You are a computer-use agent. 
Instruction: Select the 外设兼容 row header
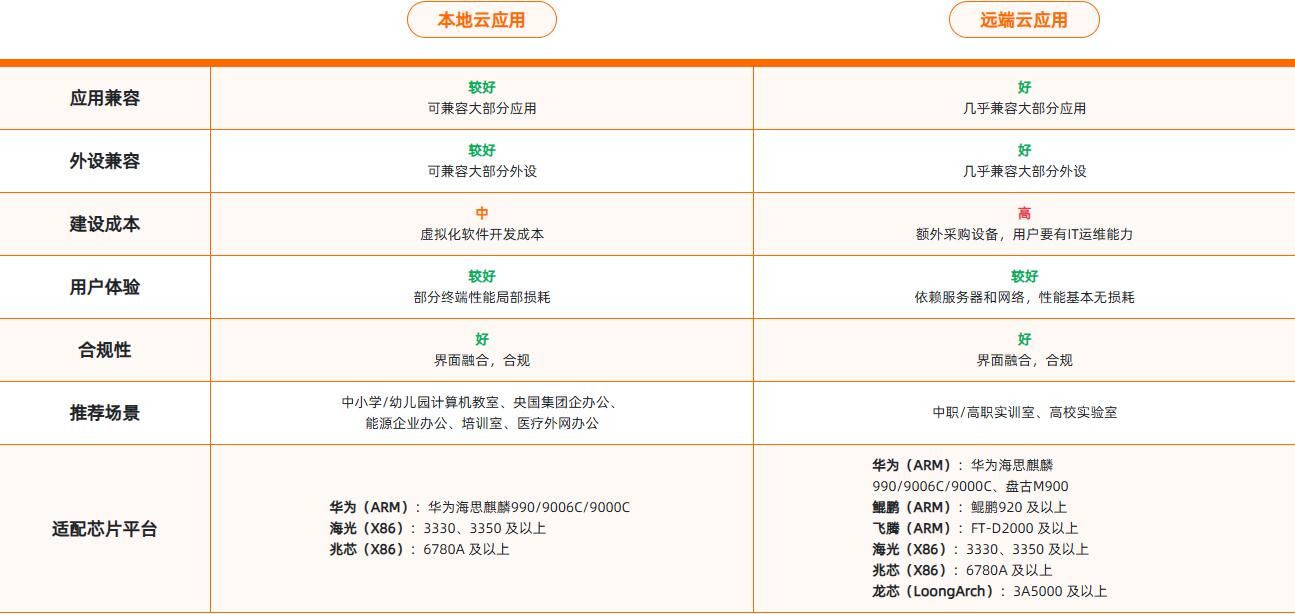pyautogui.click(x=105, y=161)
